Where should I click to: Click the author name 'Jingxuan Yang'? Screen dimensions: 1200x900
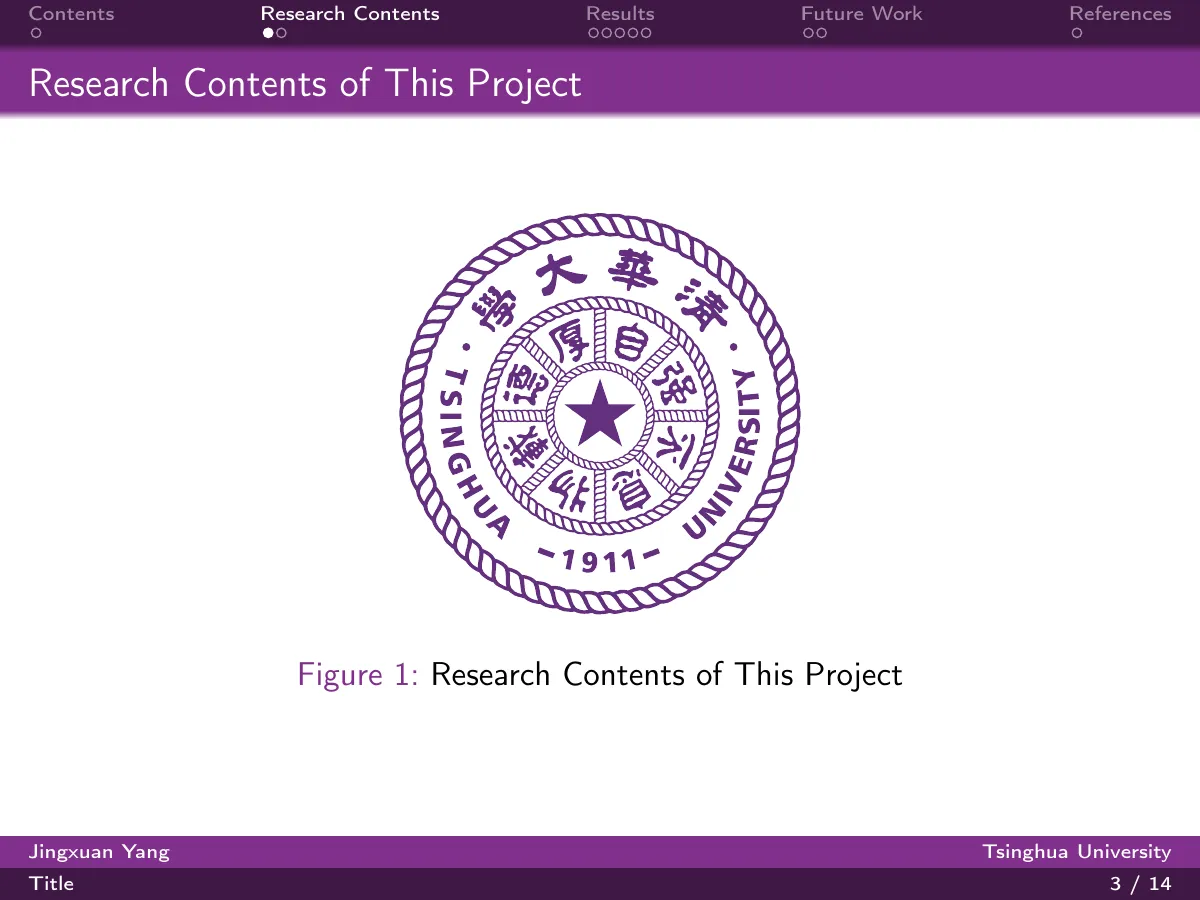click(99, 852)
